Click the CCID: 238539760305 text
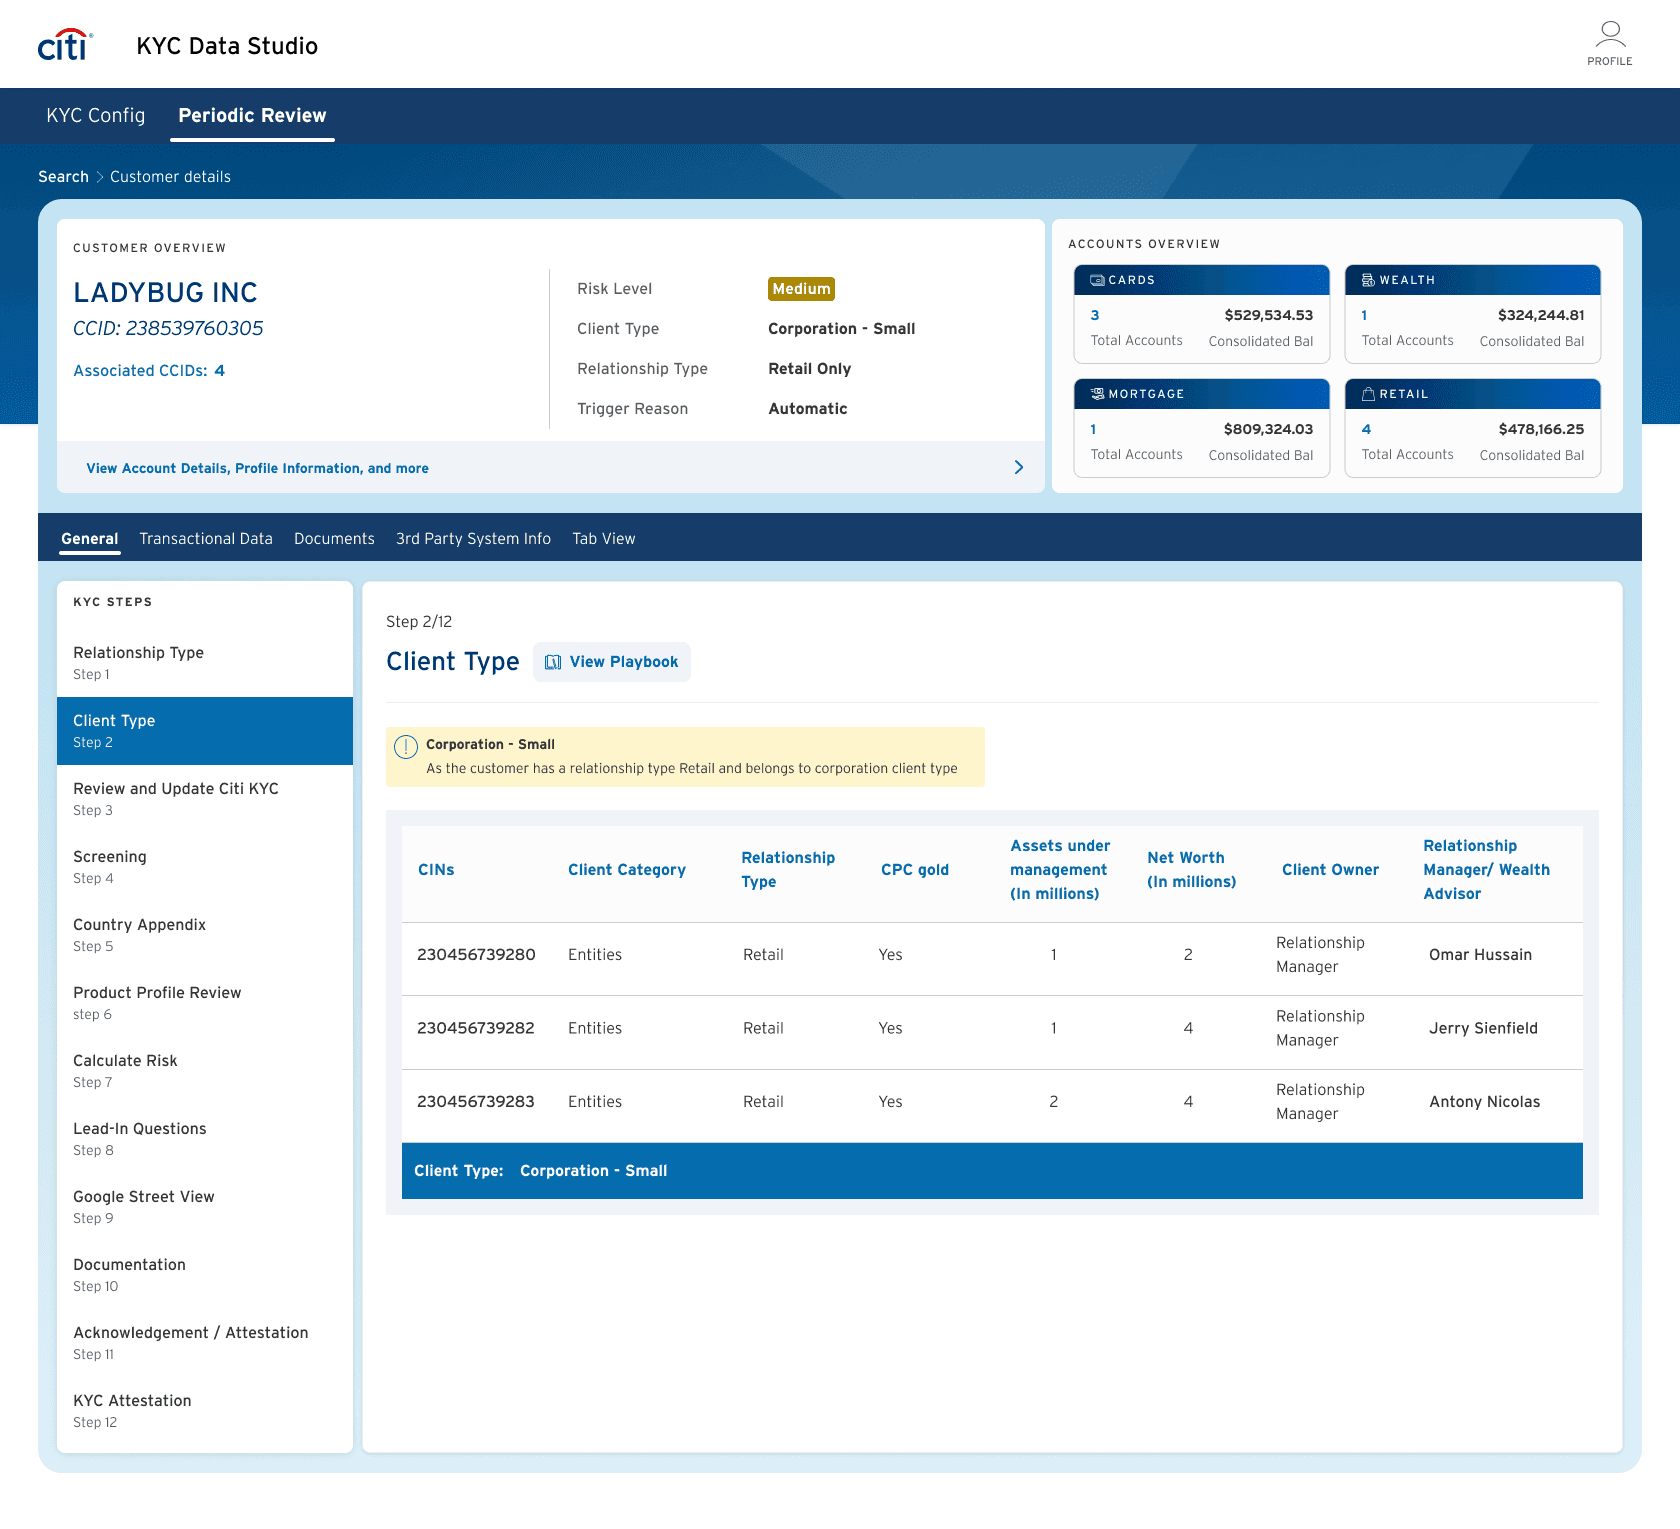 168,328
